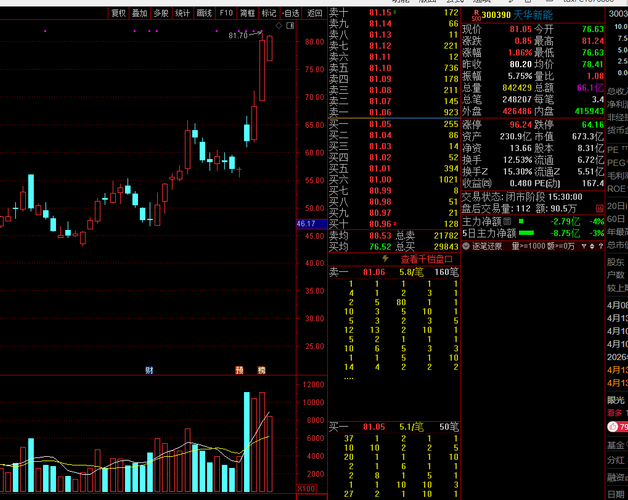628x500 pixels.
Task: Open the tick filter funnel icon
Action: (x=584, y=246)
